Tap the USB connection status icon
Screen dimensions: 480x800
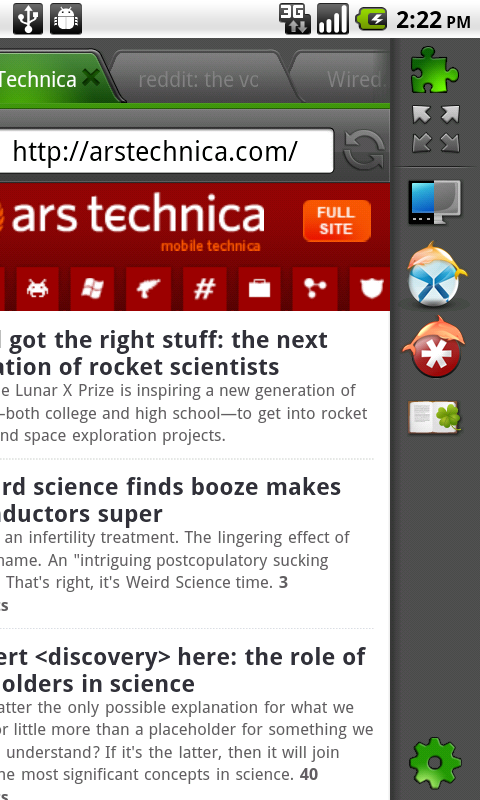point(28,19)
